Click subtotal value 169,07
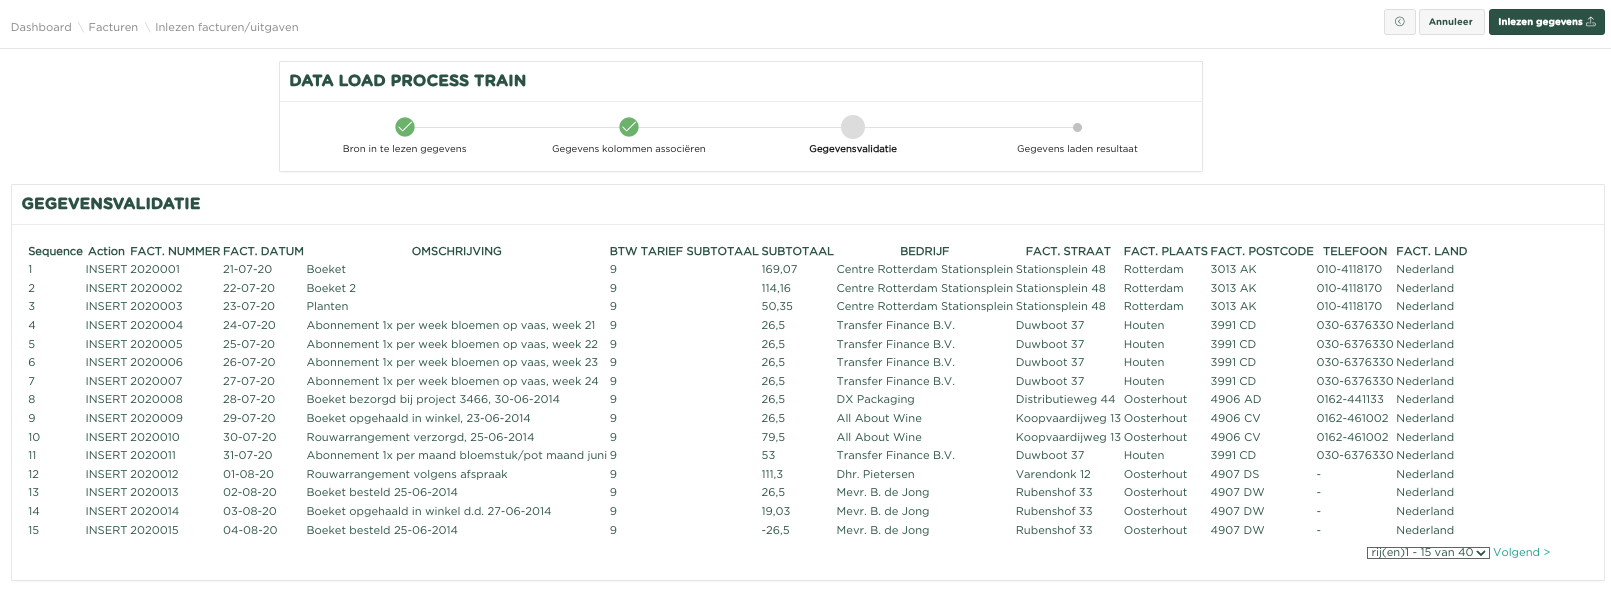Image resolution: width=1611 pixels, height=596 pixels. 779,269
